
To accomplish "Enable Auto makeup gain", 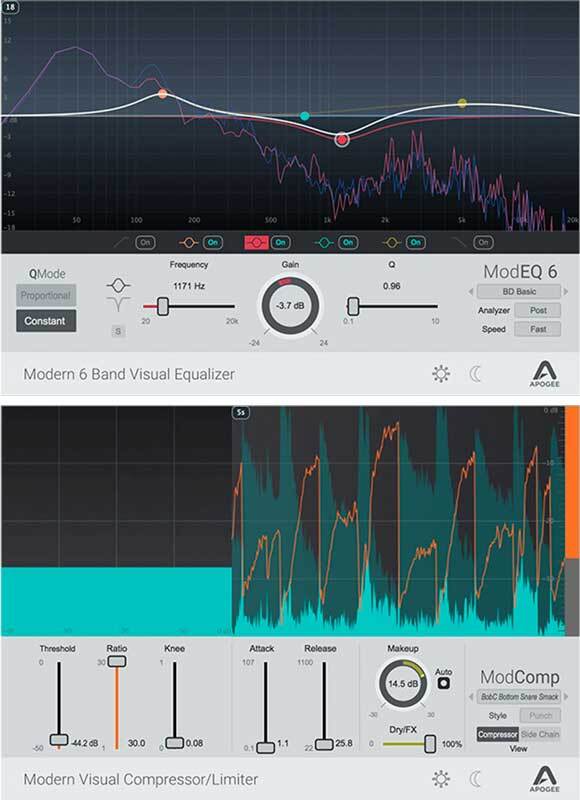I will tap(444, 683).
